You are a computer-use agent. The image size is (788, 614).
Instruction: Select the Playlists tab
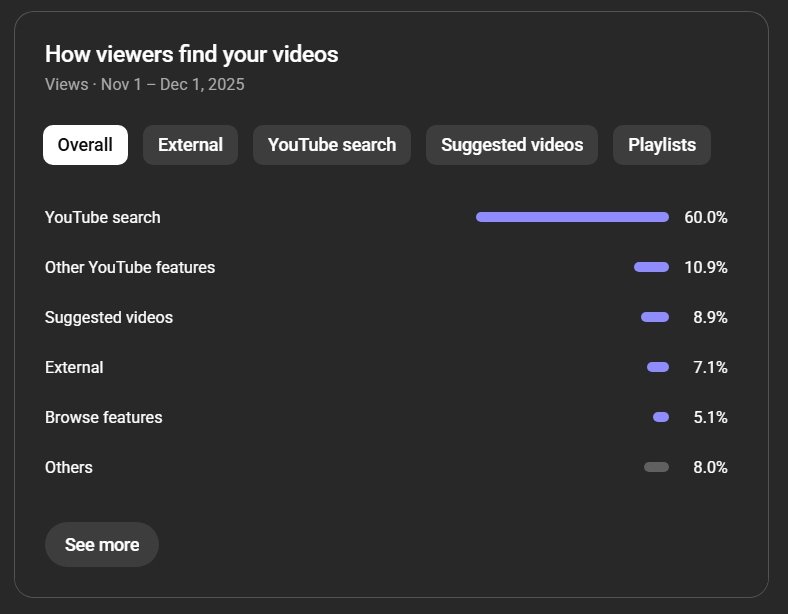[662, 145]
